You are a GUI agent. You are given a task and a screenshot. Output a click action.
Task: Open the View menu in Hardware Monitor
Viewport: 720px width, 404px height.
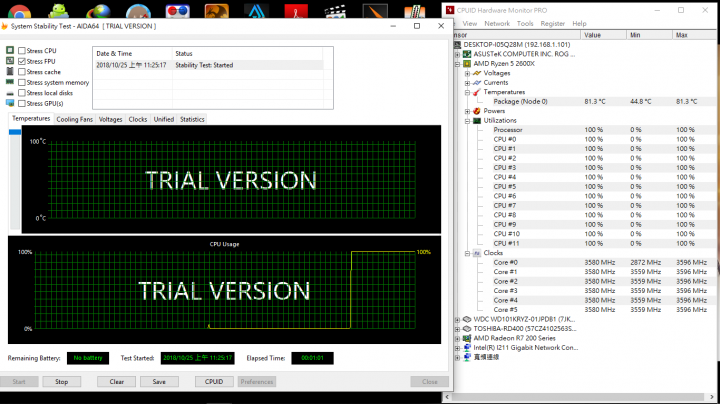(x=469, y=23)
